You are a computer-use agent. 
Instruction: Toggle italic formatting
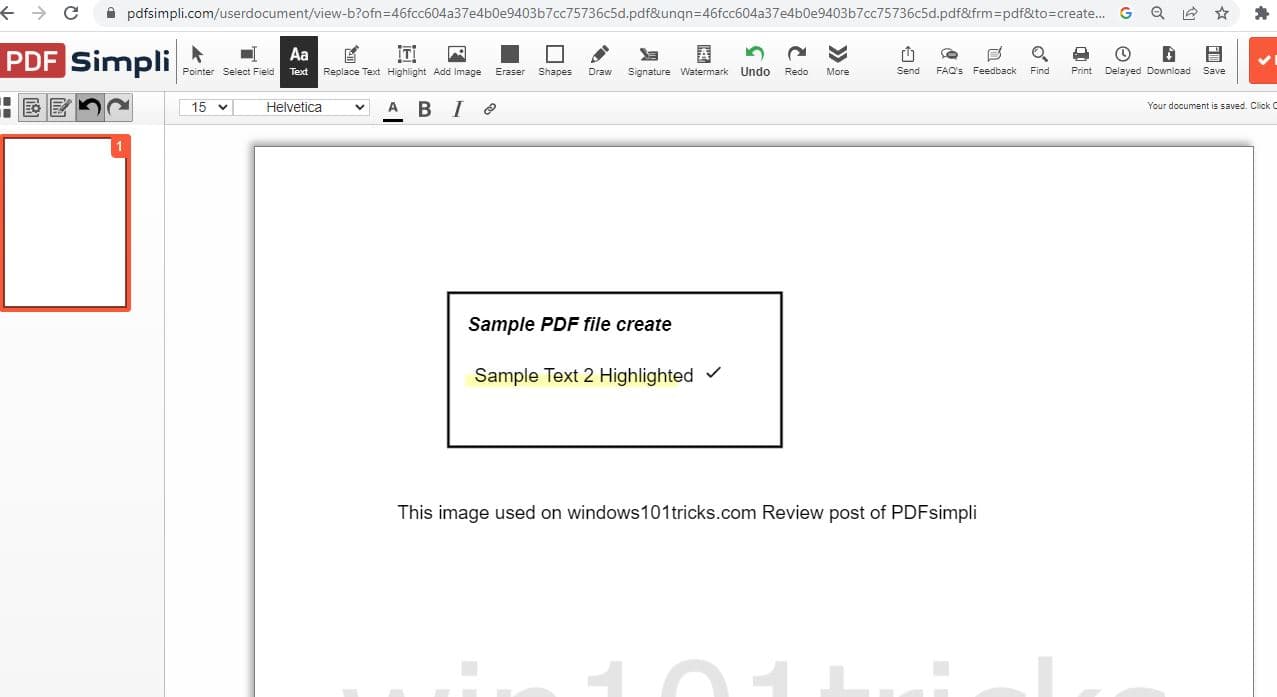[x=458, y=109]
